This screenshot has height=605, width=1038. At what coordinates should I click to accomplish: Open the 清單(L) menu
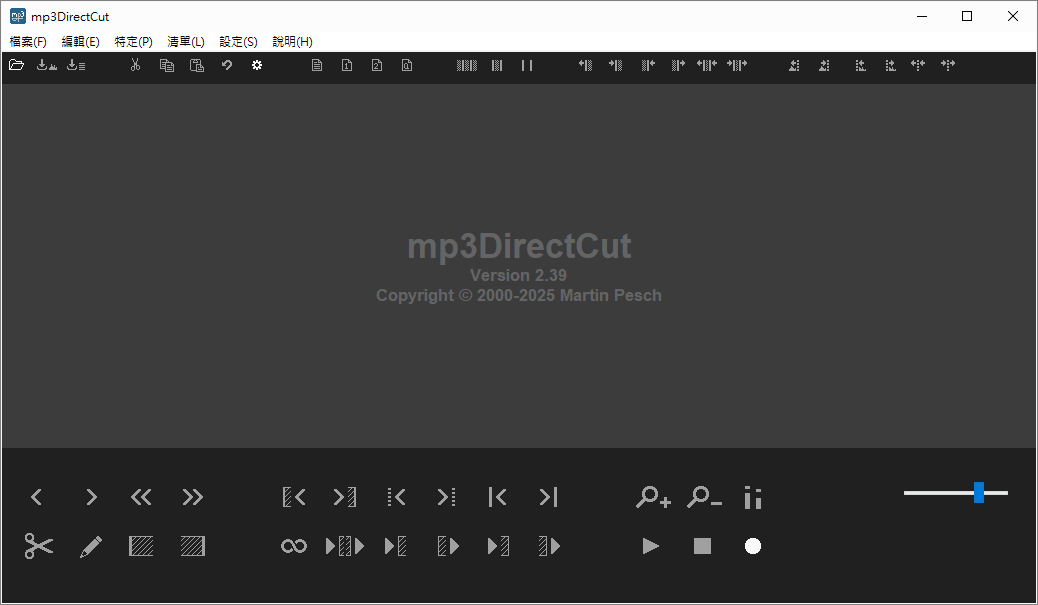[186, 42]
